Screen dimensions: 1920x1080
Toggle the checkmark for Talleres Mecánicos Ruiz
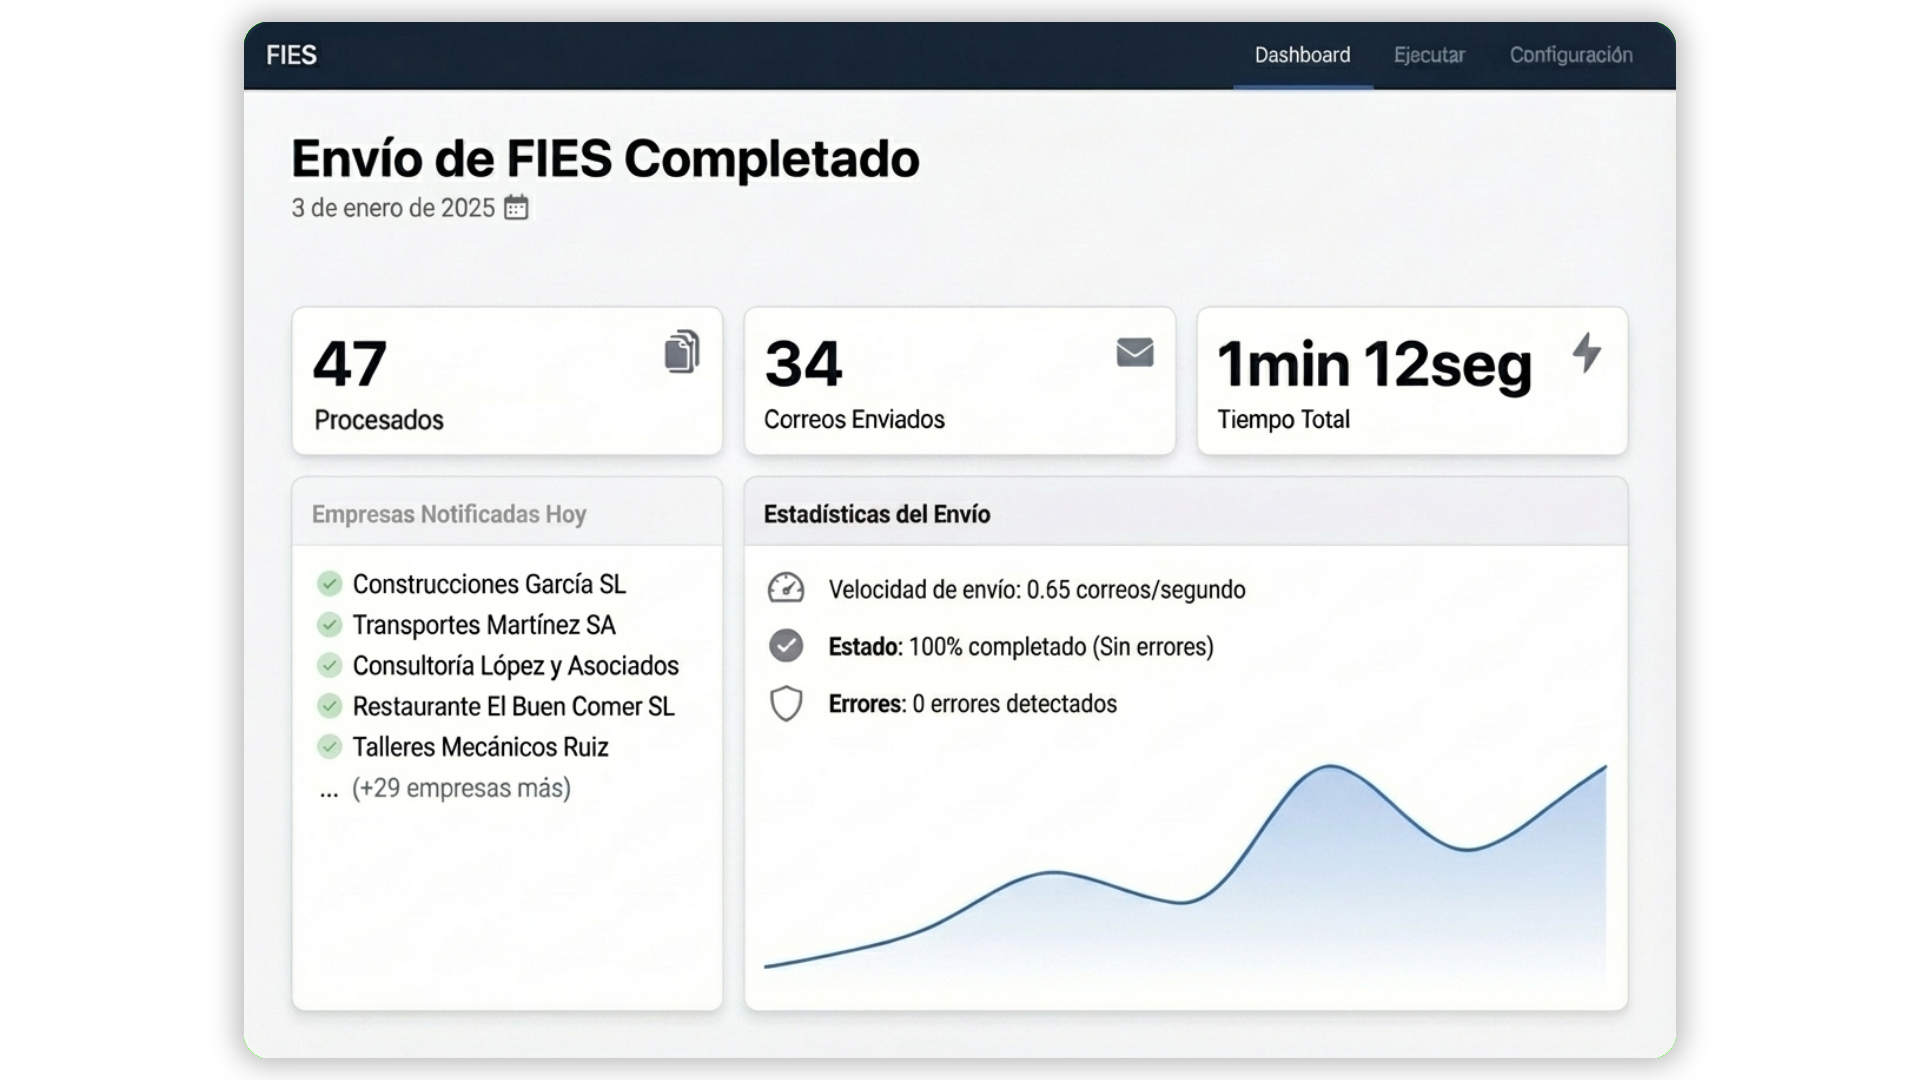click(330, 746)
